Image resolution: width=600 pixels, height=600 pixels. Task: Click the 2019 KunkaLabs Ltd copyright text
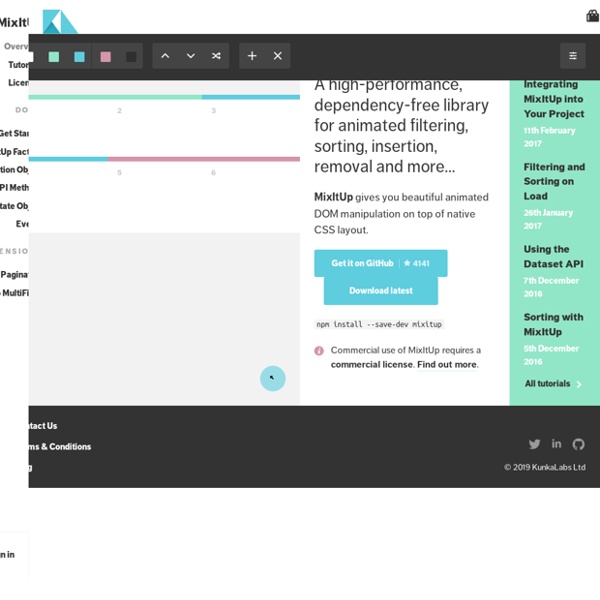point(545,467)
